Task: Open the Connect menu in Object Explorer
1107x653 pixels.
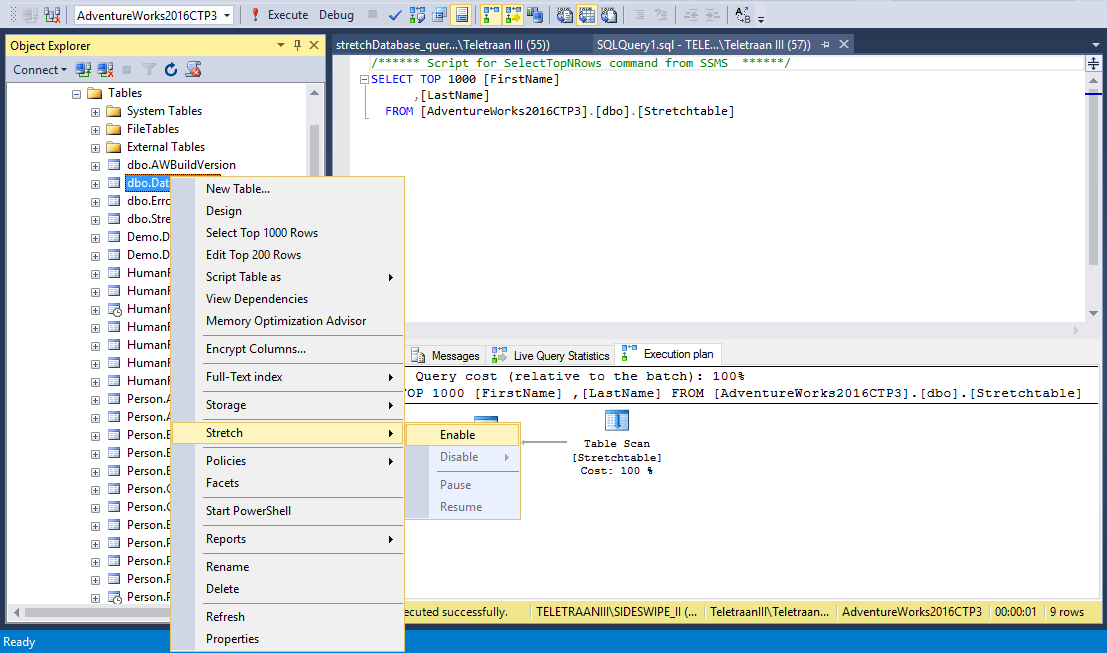Action: (40, 69)
